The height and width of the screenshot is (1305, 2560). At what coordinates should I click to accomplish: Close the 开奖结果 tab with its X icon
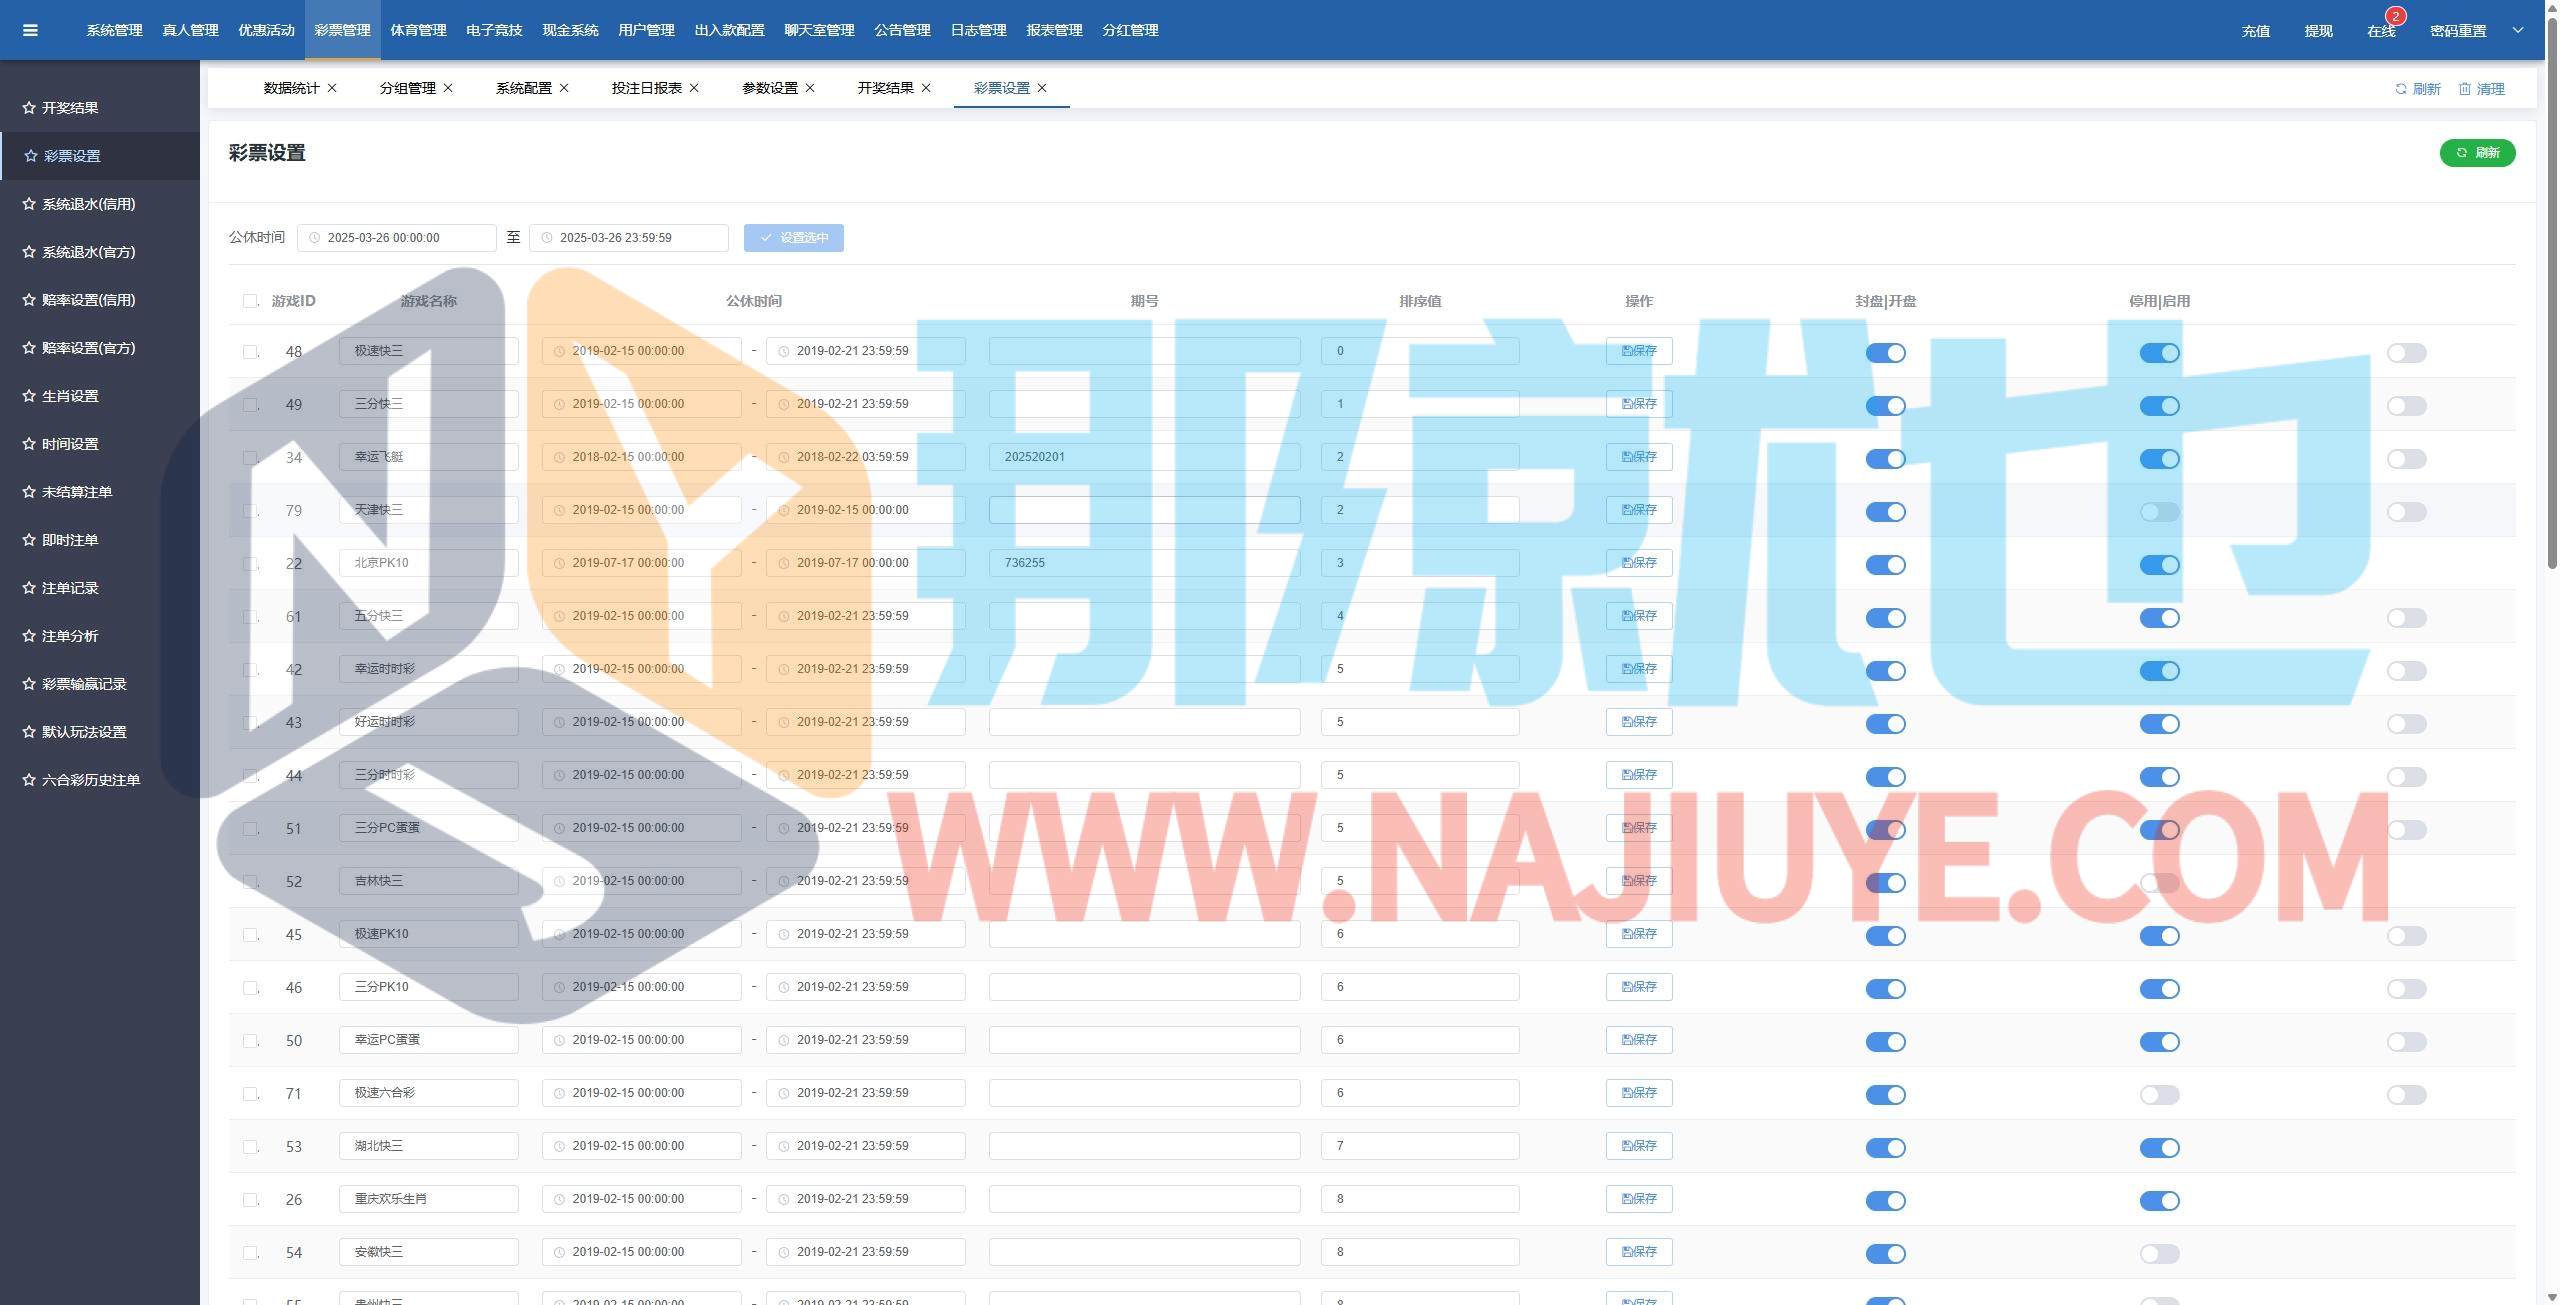(x=926, y=88)
